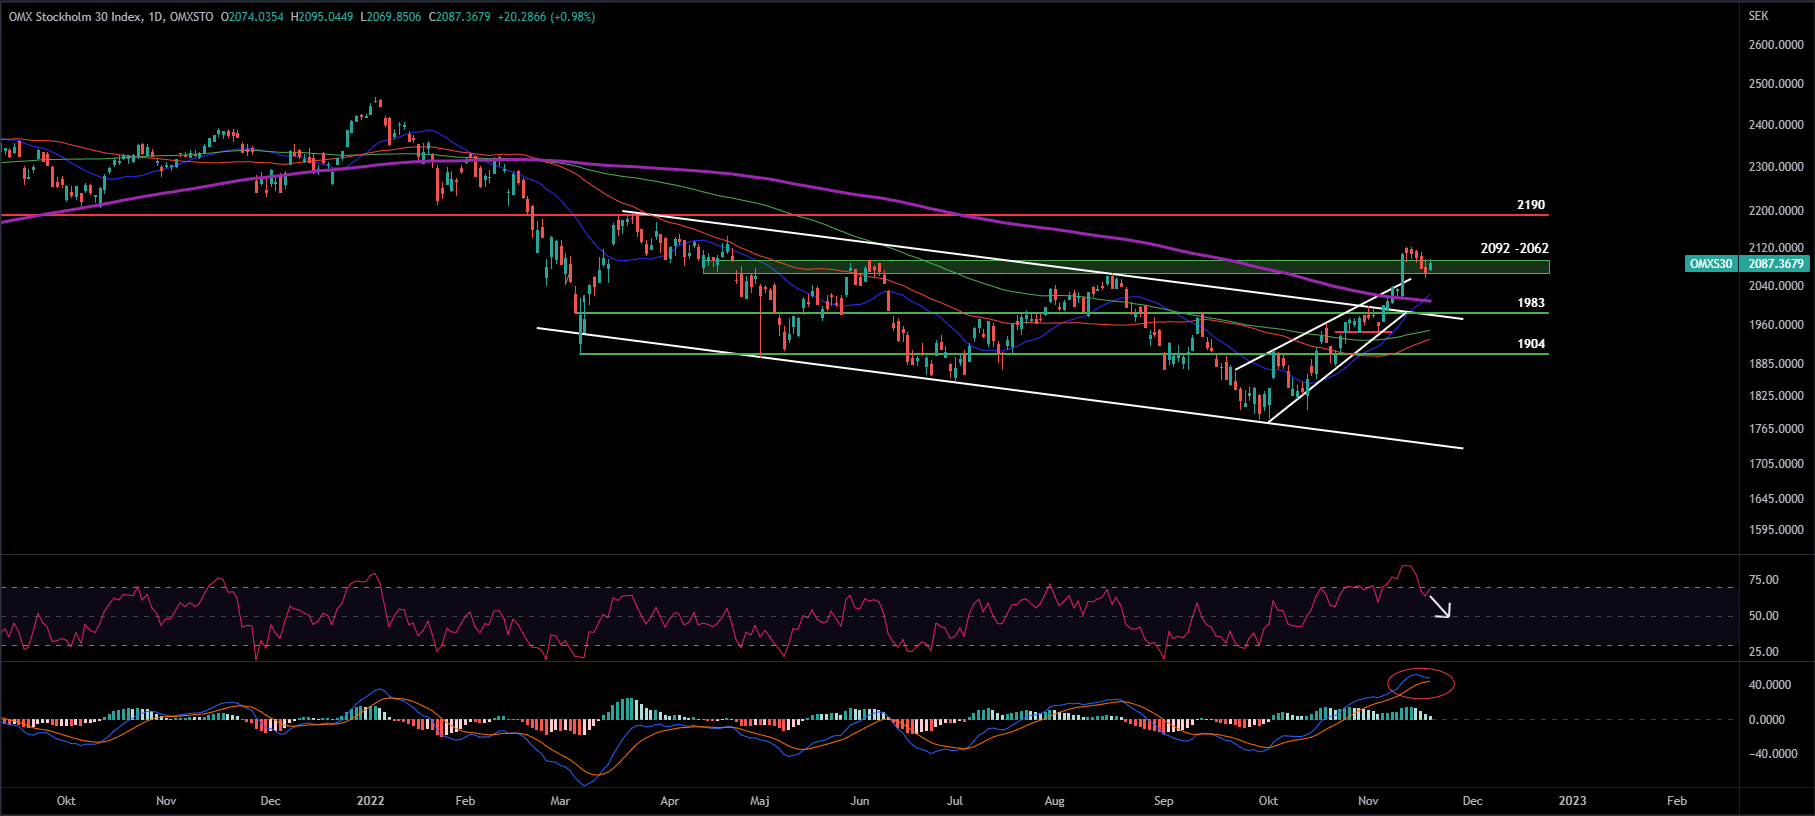Click the 75.00 level on RSI scale
1815x816 pixels.
[1763, 580]
